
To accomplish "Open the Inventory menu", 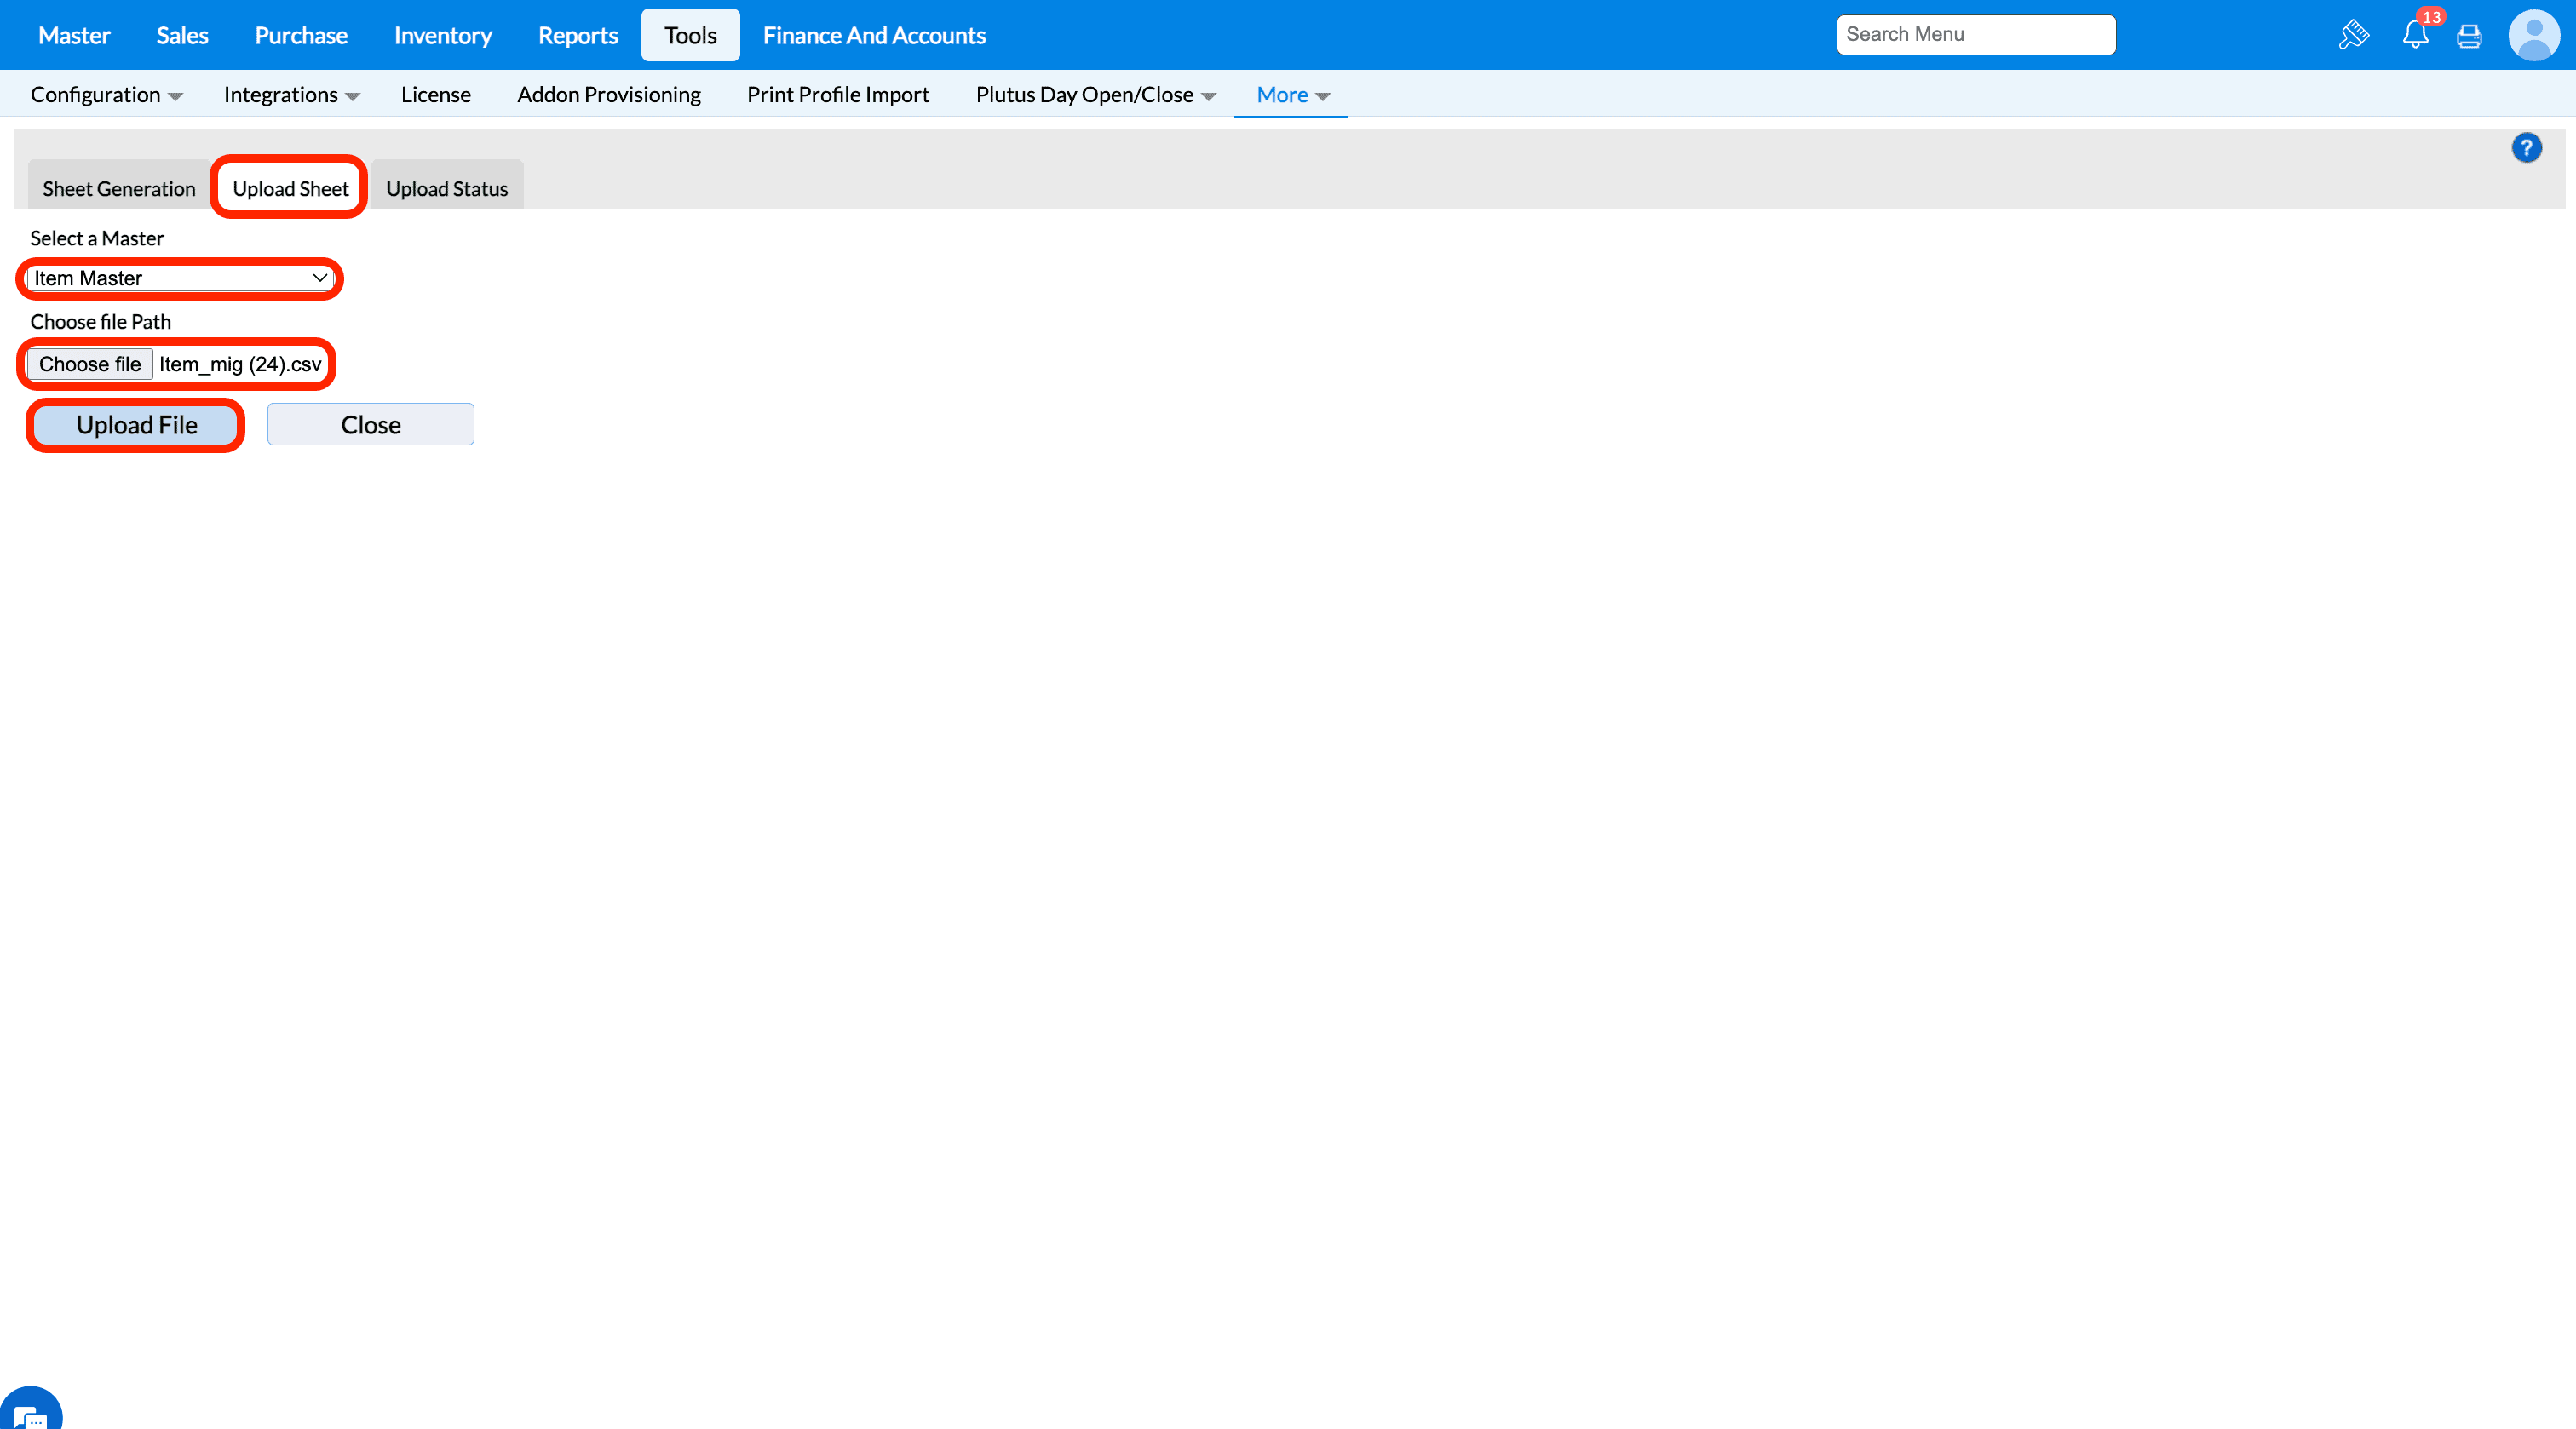I will (x=443, y=36).
